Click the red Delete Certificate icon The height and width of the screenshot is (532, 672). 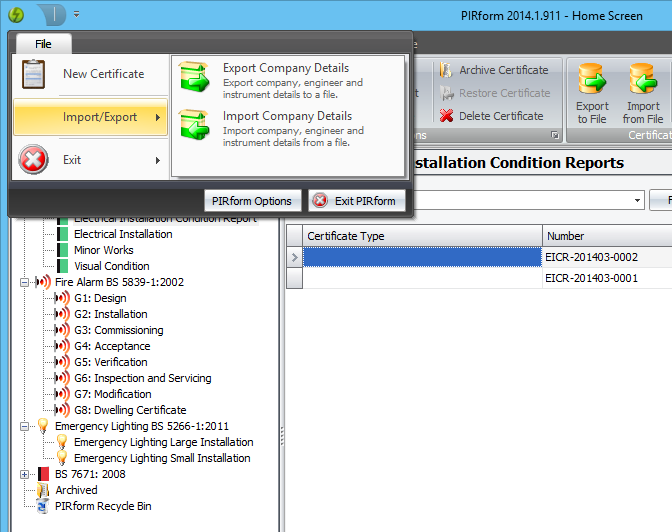click(x=446, y=116)
